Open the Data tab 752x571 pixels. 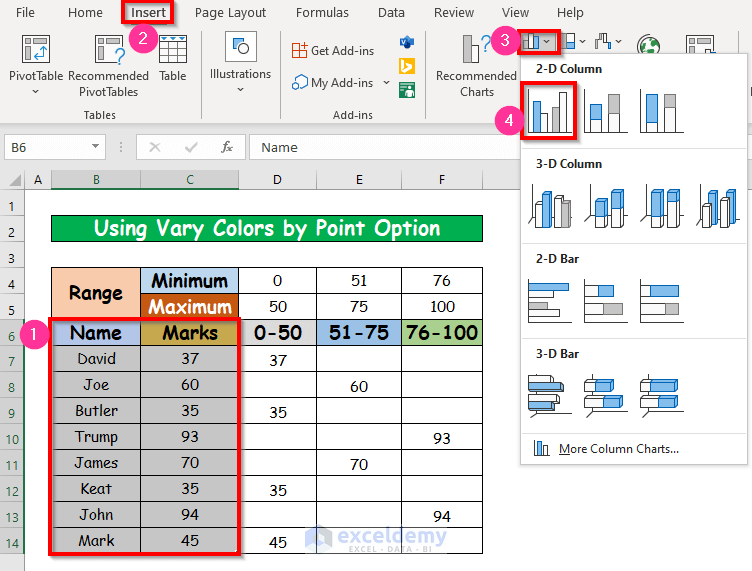(391, 12)
